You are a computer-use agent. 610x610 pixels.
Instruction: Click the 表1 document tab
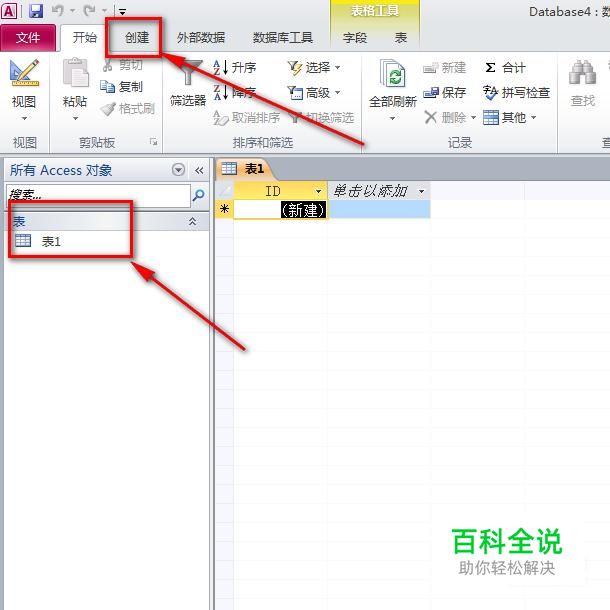click(244, 168)
